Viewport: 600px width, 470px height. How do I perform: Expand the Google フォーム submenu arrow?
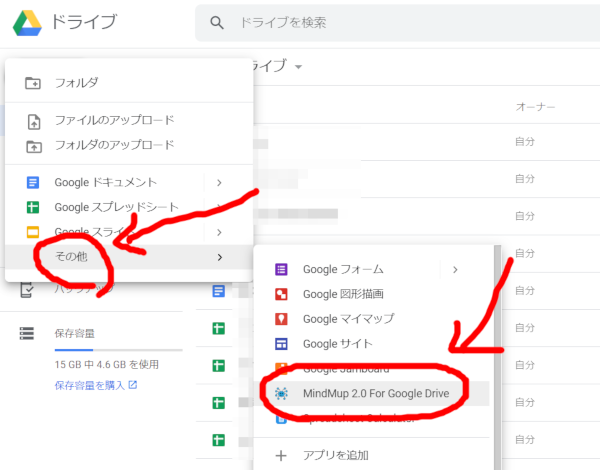[x=455, y=269]
